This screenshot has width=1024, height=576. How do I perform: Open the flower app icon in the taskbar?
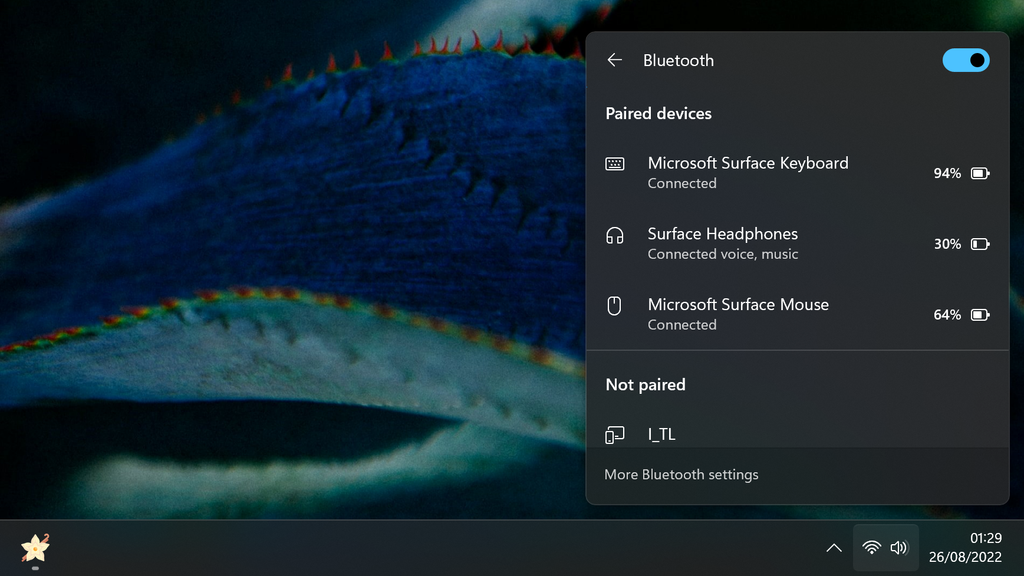pyautogui.click(x=33, y=549)
